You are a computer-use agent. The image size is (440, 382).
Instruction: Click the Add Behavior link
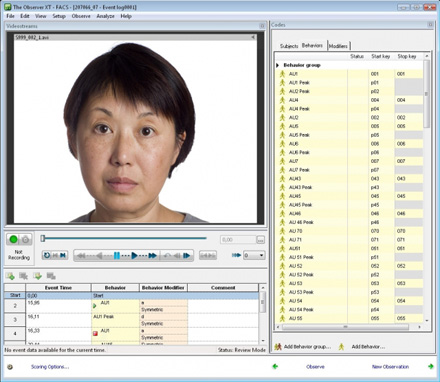click(368, 347)
